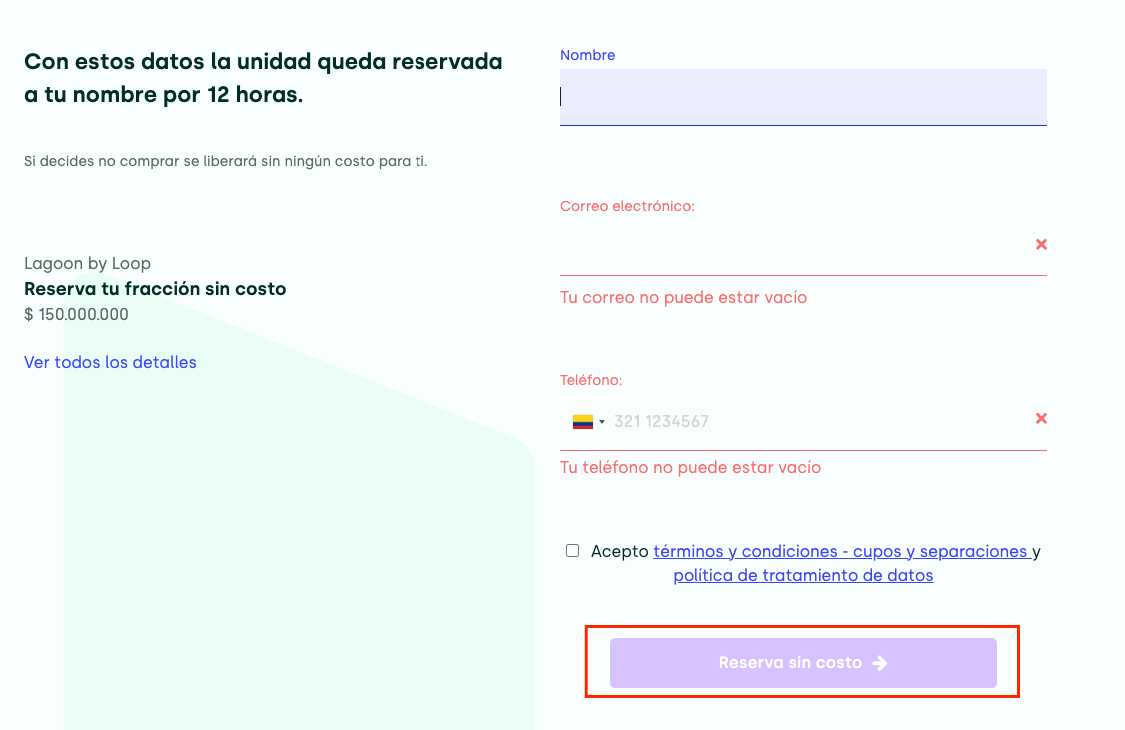Click the Lagoon by Loop project name
This screenshot has width=1125, height=730.
coord(87,263)
